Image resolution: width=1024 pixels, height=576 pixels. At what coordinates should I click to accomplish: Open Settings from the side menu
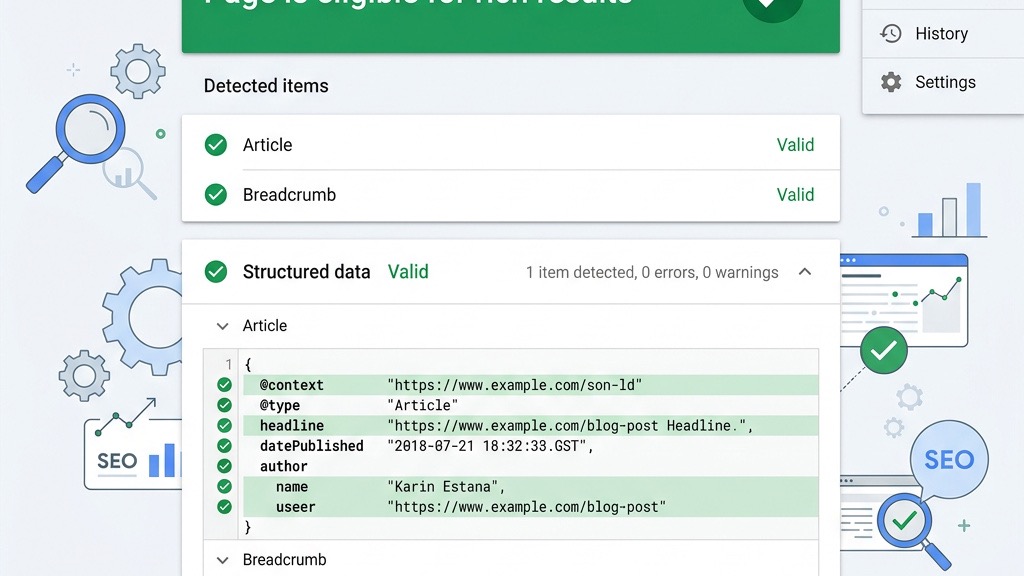point(945,82)
